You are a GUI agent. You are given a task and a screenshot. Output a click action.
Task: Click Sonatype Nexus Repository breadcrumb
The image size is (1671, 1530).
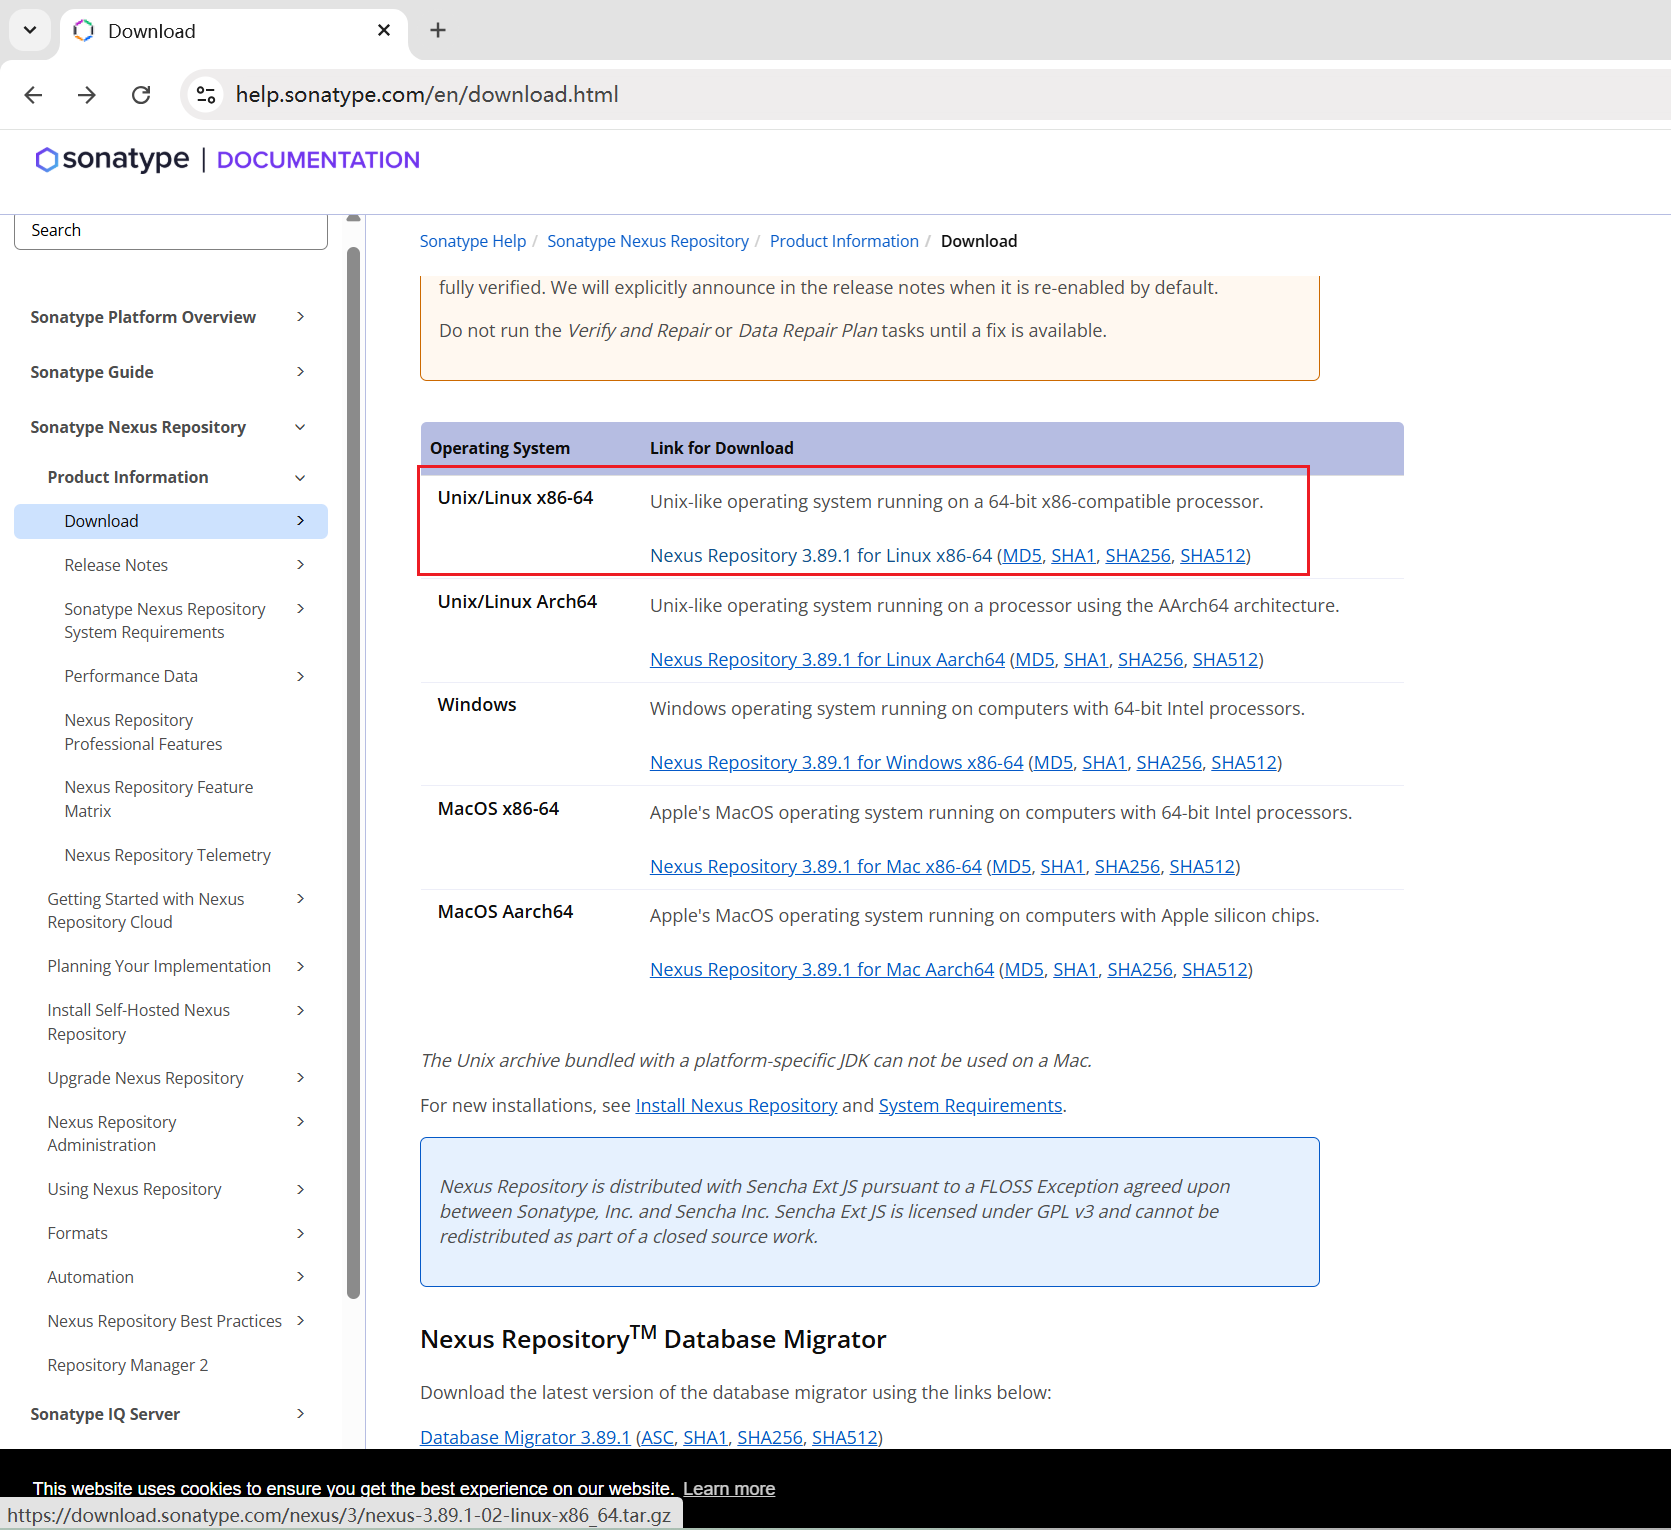647,241
